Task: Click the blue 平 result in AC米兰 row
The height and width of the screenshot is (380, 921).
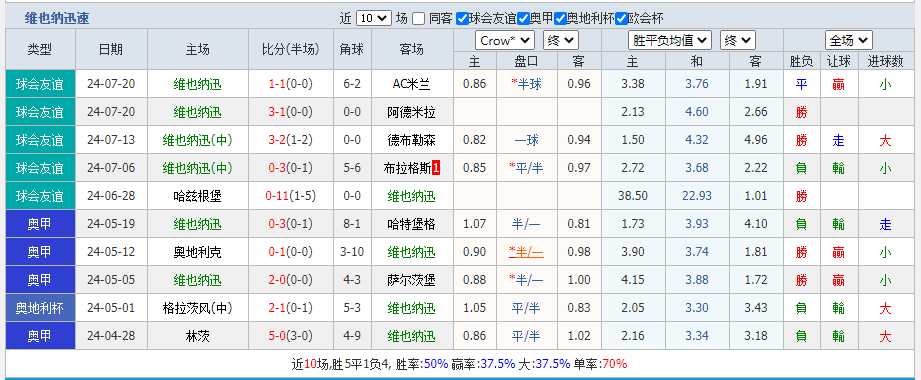Action: pos(801,84)
